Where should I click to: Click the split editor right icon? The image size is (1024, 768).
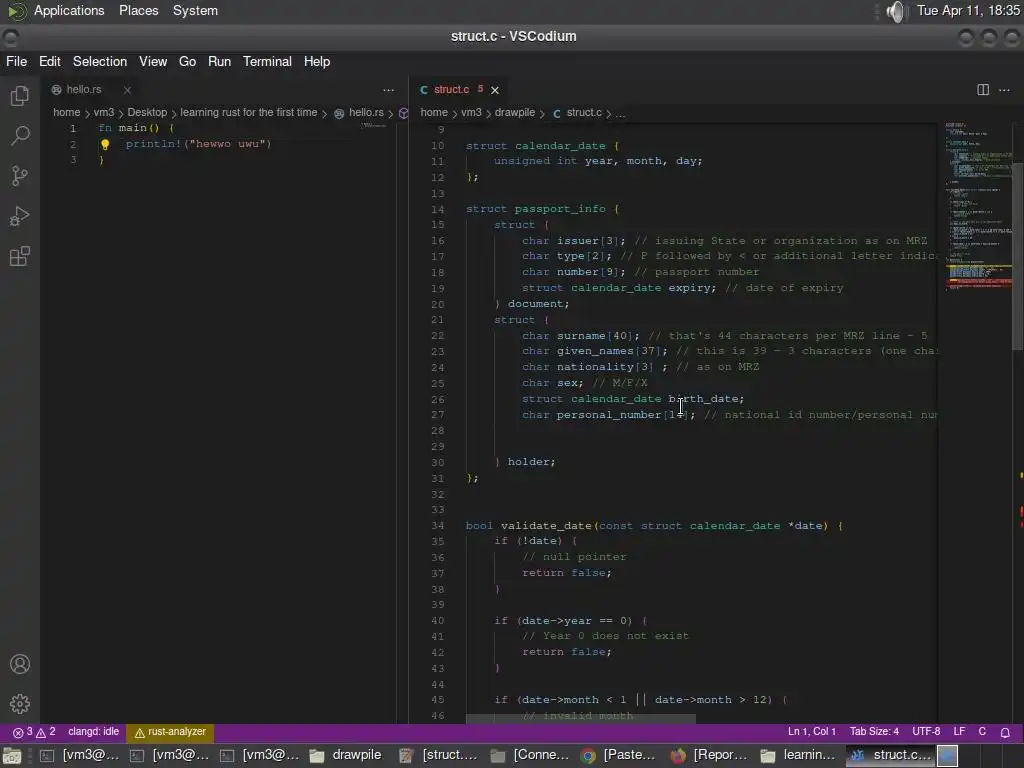[983, 89]
